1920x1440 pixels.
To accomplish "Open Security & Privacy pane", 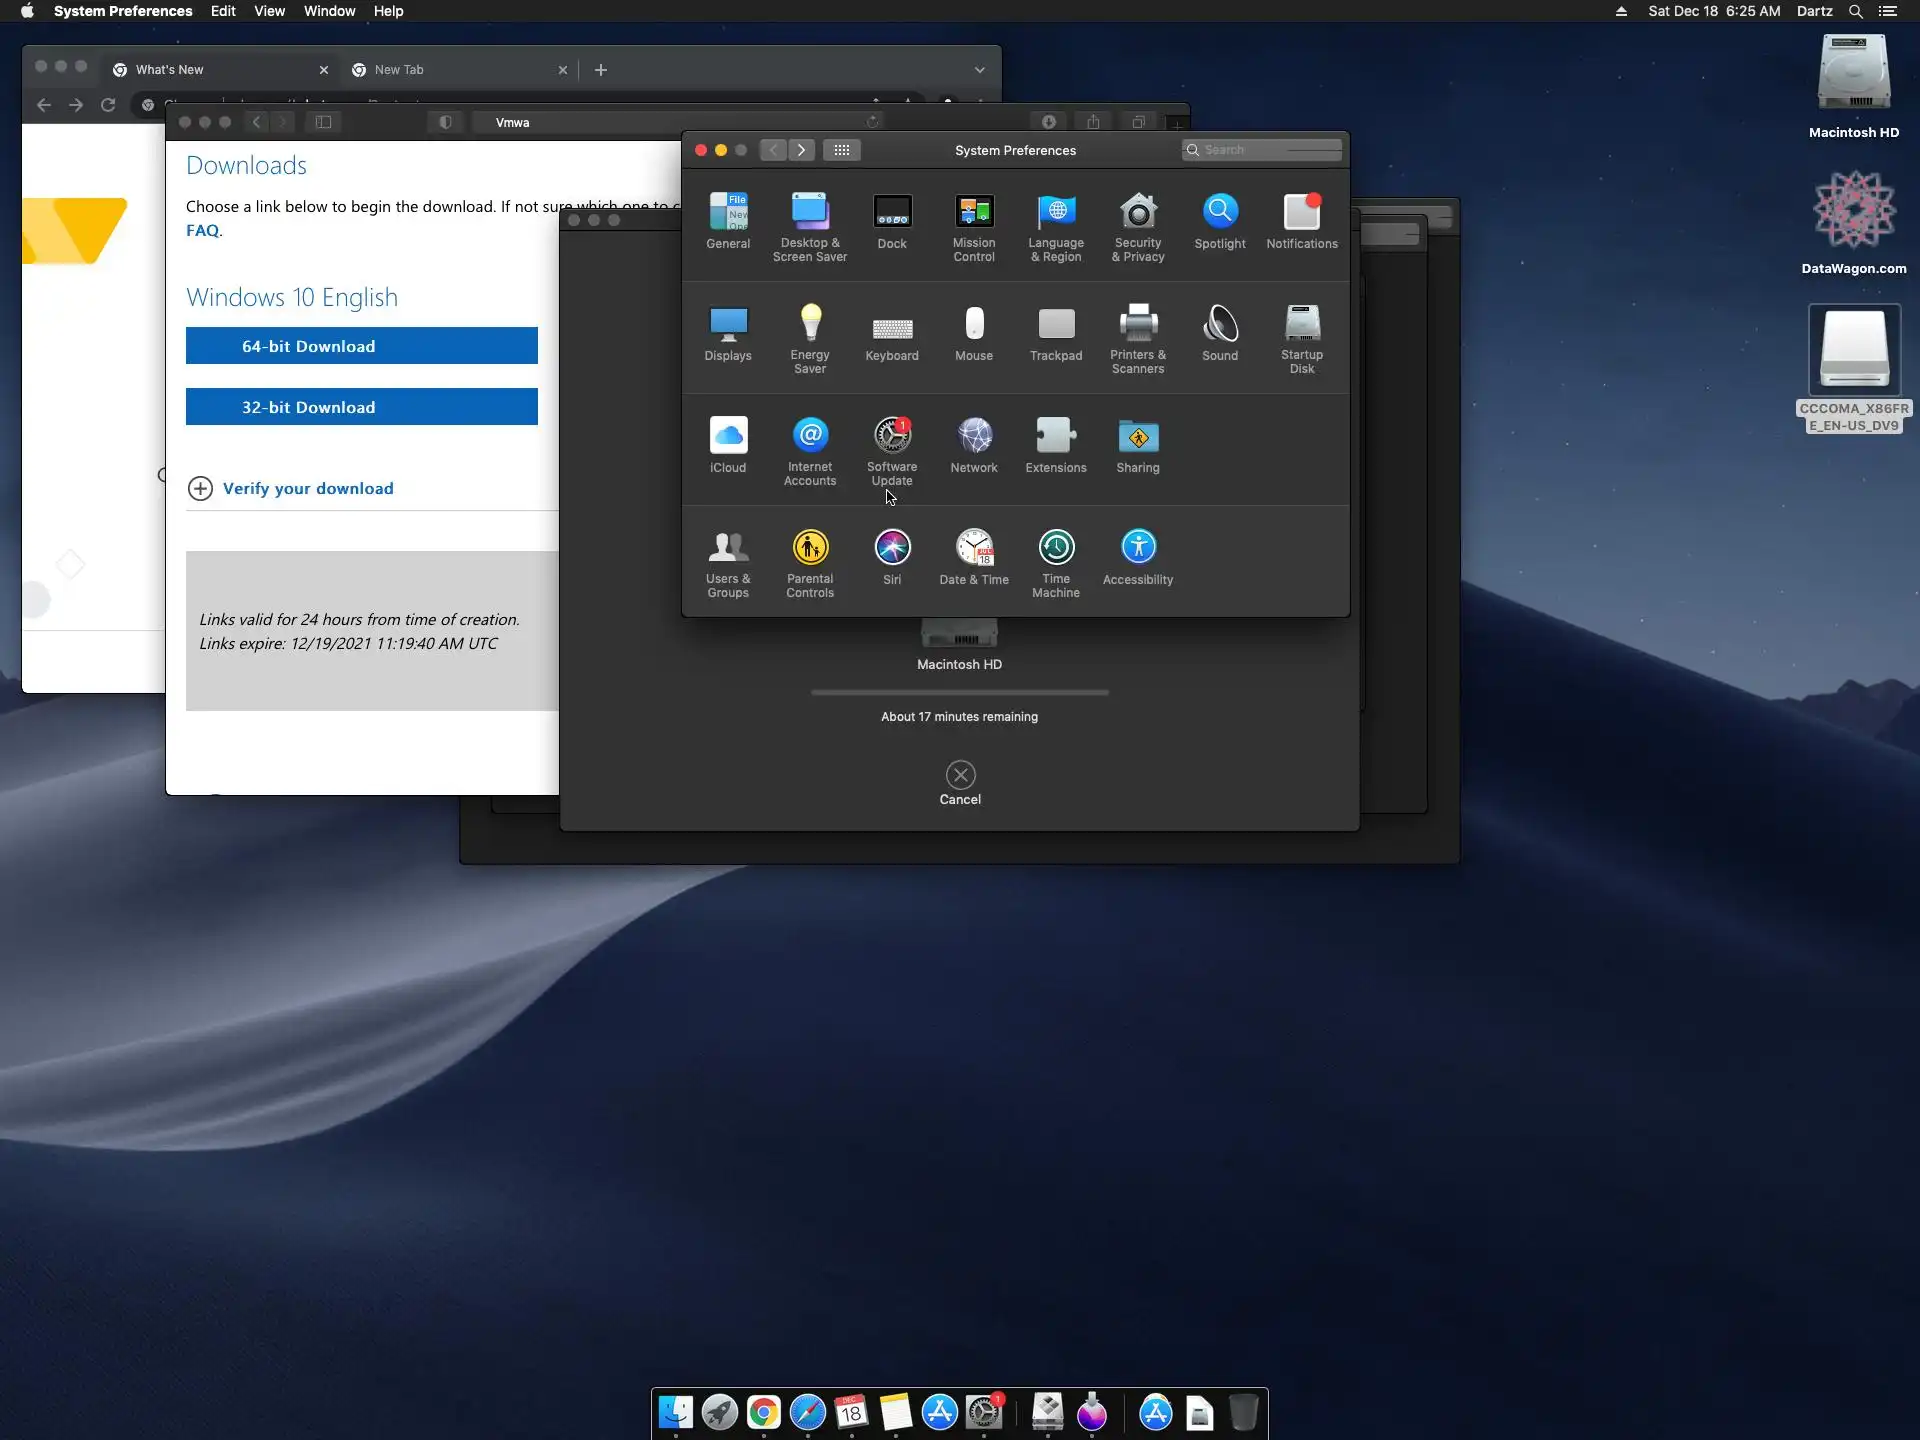I will (x=1138, y=213).
